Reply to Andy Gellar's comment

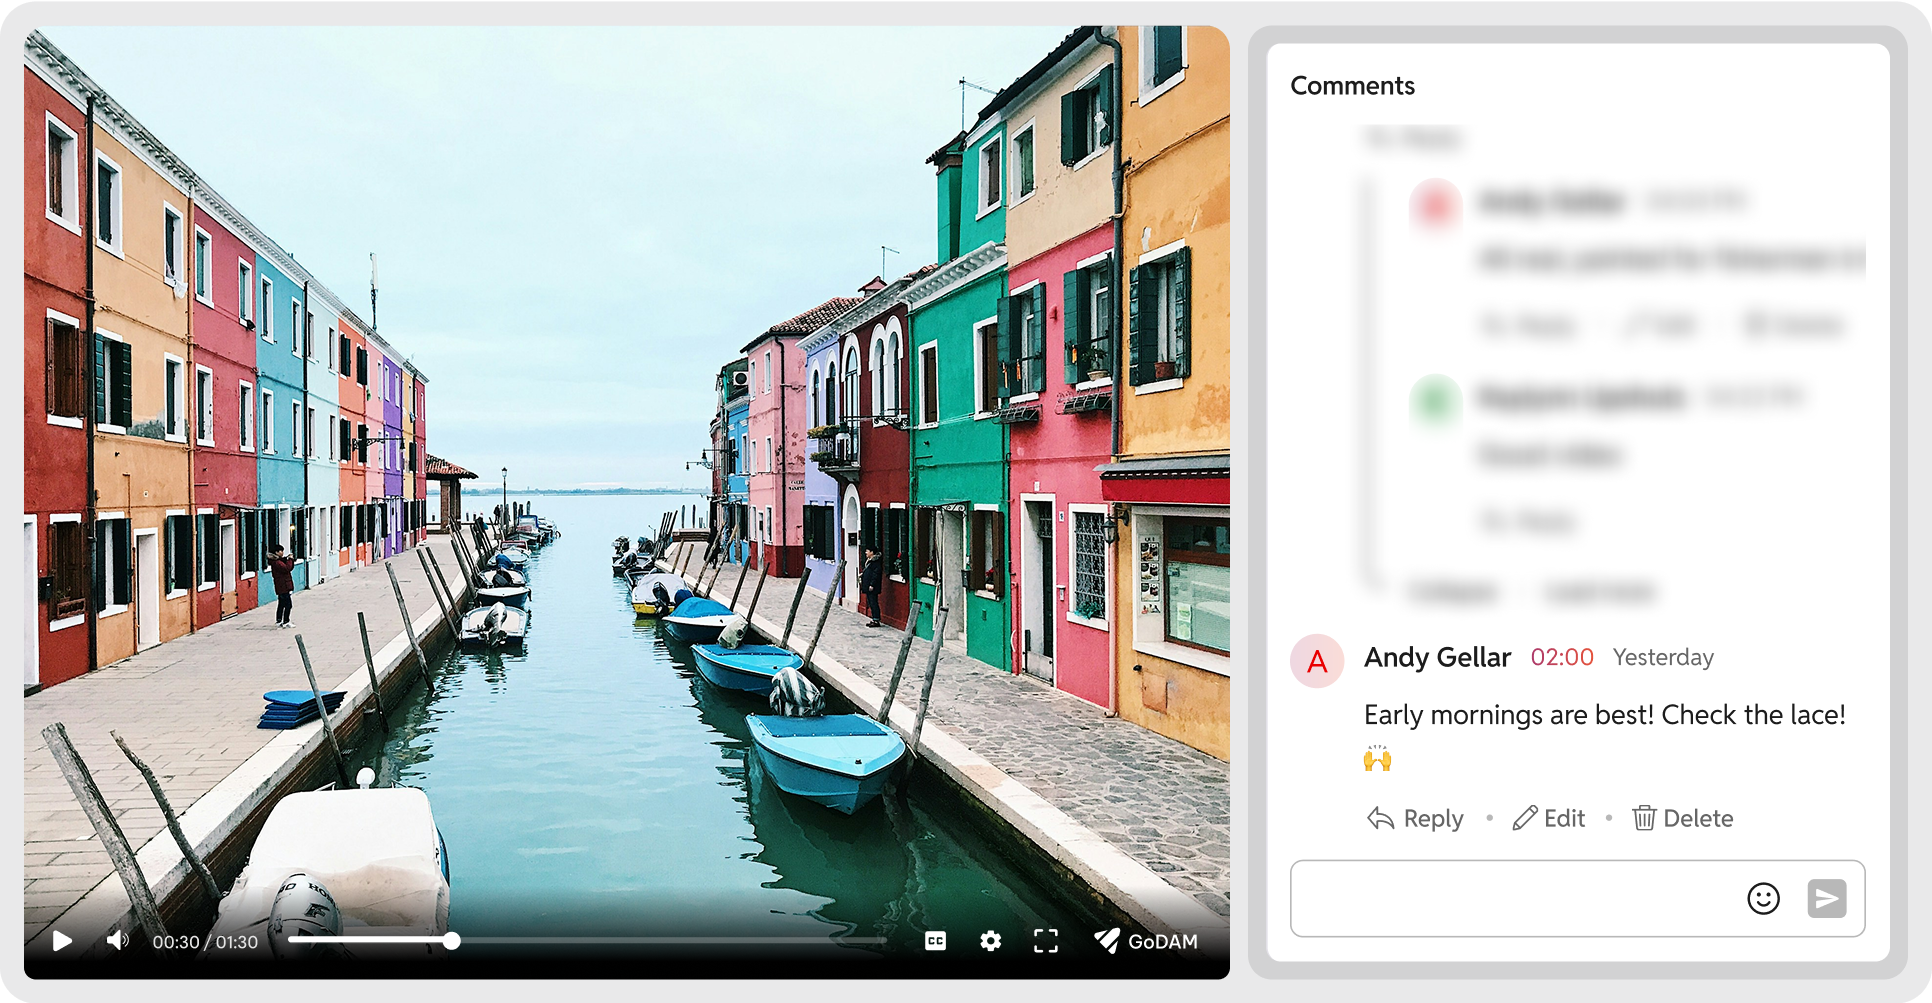(1415, 818)
